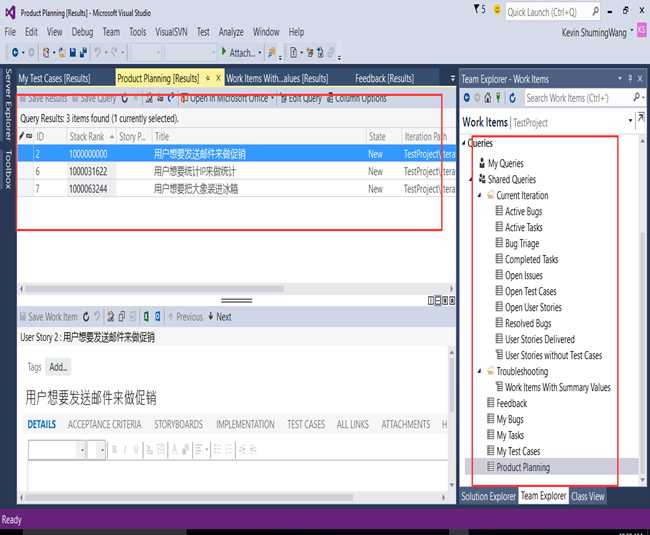
Task: Click the Open File icon in main toolbar
Action: point(62,53)
